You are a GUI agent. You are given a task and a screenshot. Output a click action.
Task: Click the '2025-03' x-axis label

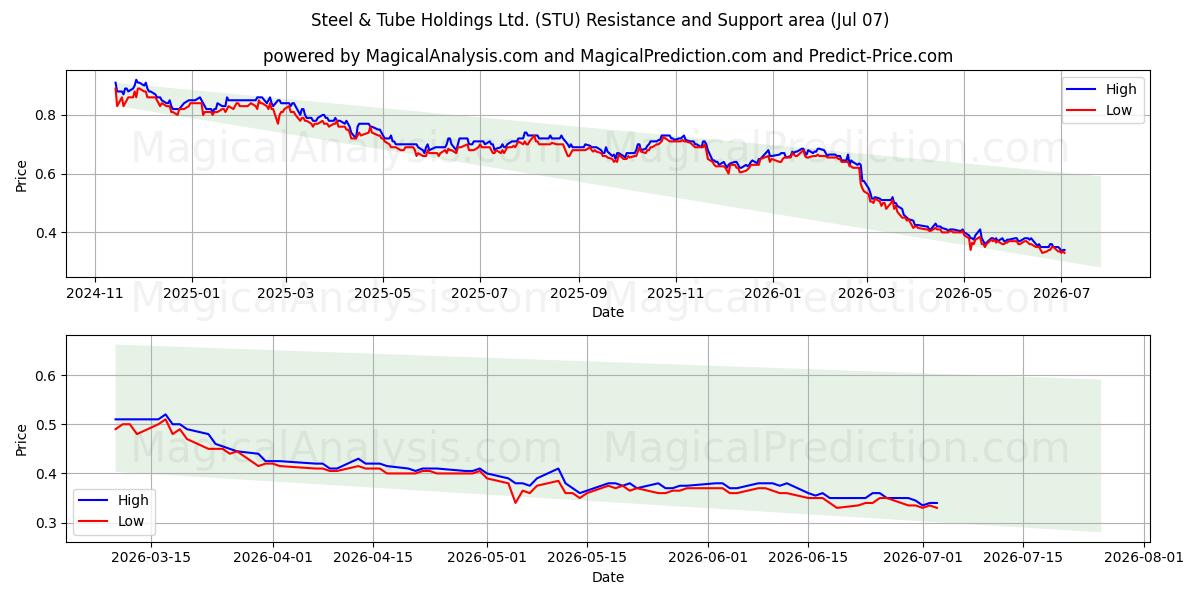(x=286, y=294)
